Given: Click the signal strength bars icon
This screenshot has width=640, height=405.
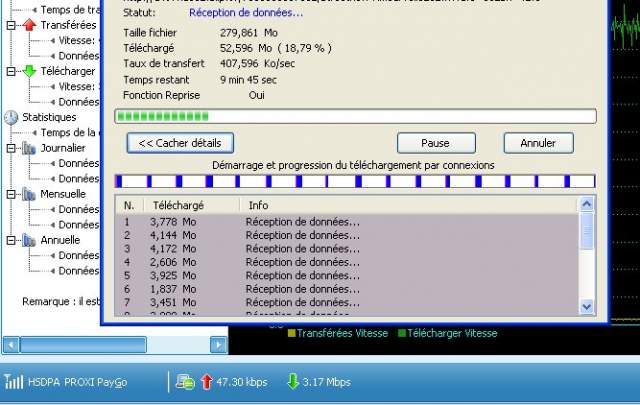Looking at the screenshot, I should (13, 381).
